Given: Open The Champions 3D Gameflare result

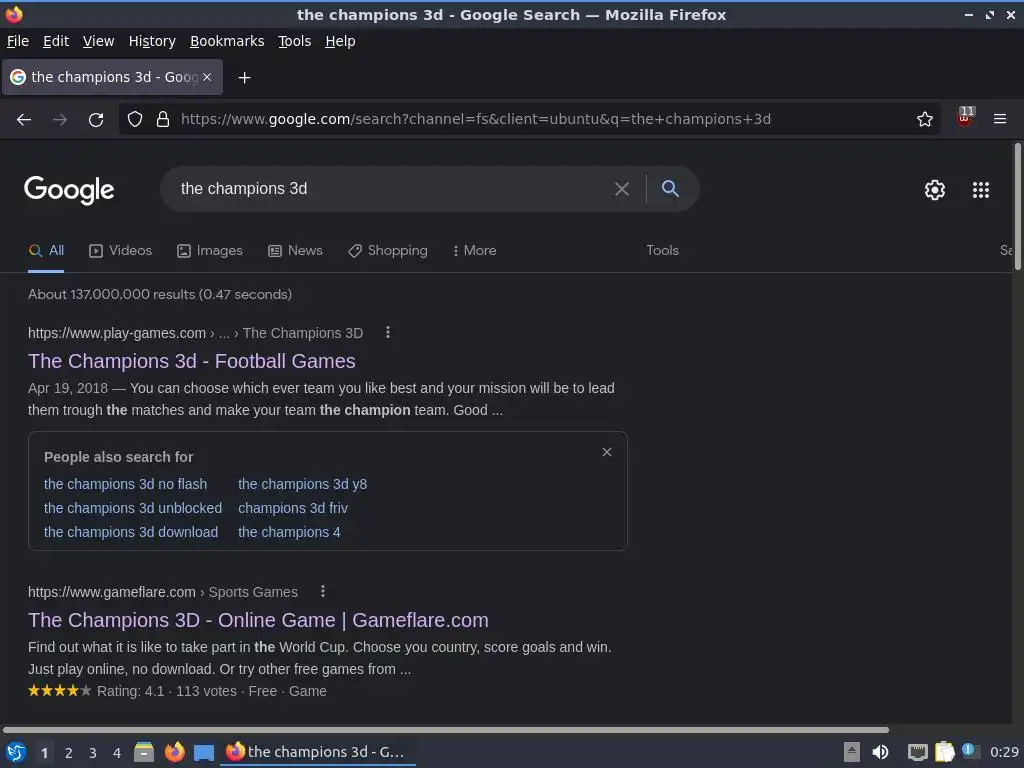Looking at the screenshot, I should 259,620.
